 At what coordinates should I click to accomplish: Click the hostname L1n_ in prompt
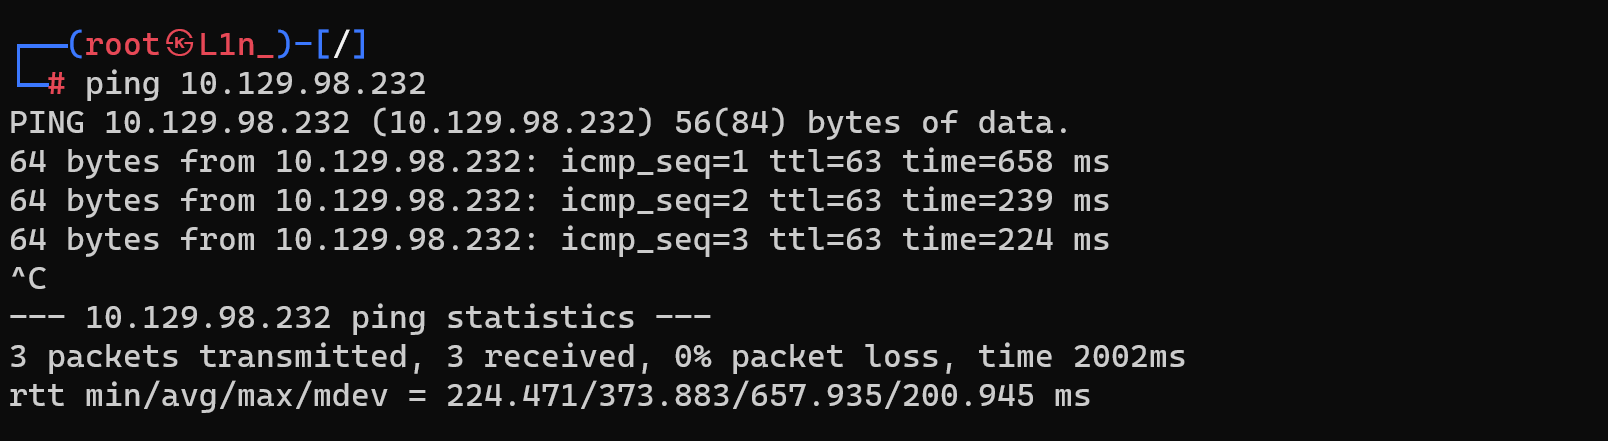point(237,44)
